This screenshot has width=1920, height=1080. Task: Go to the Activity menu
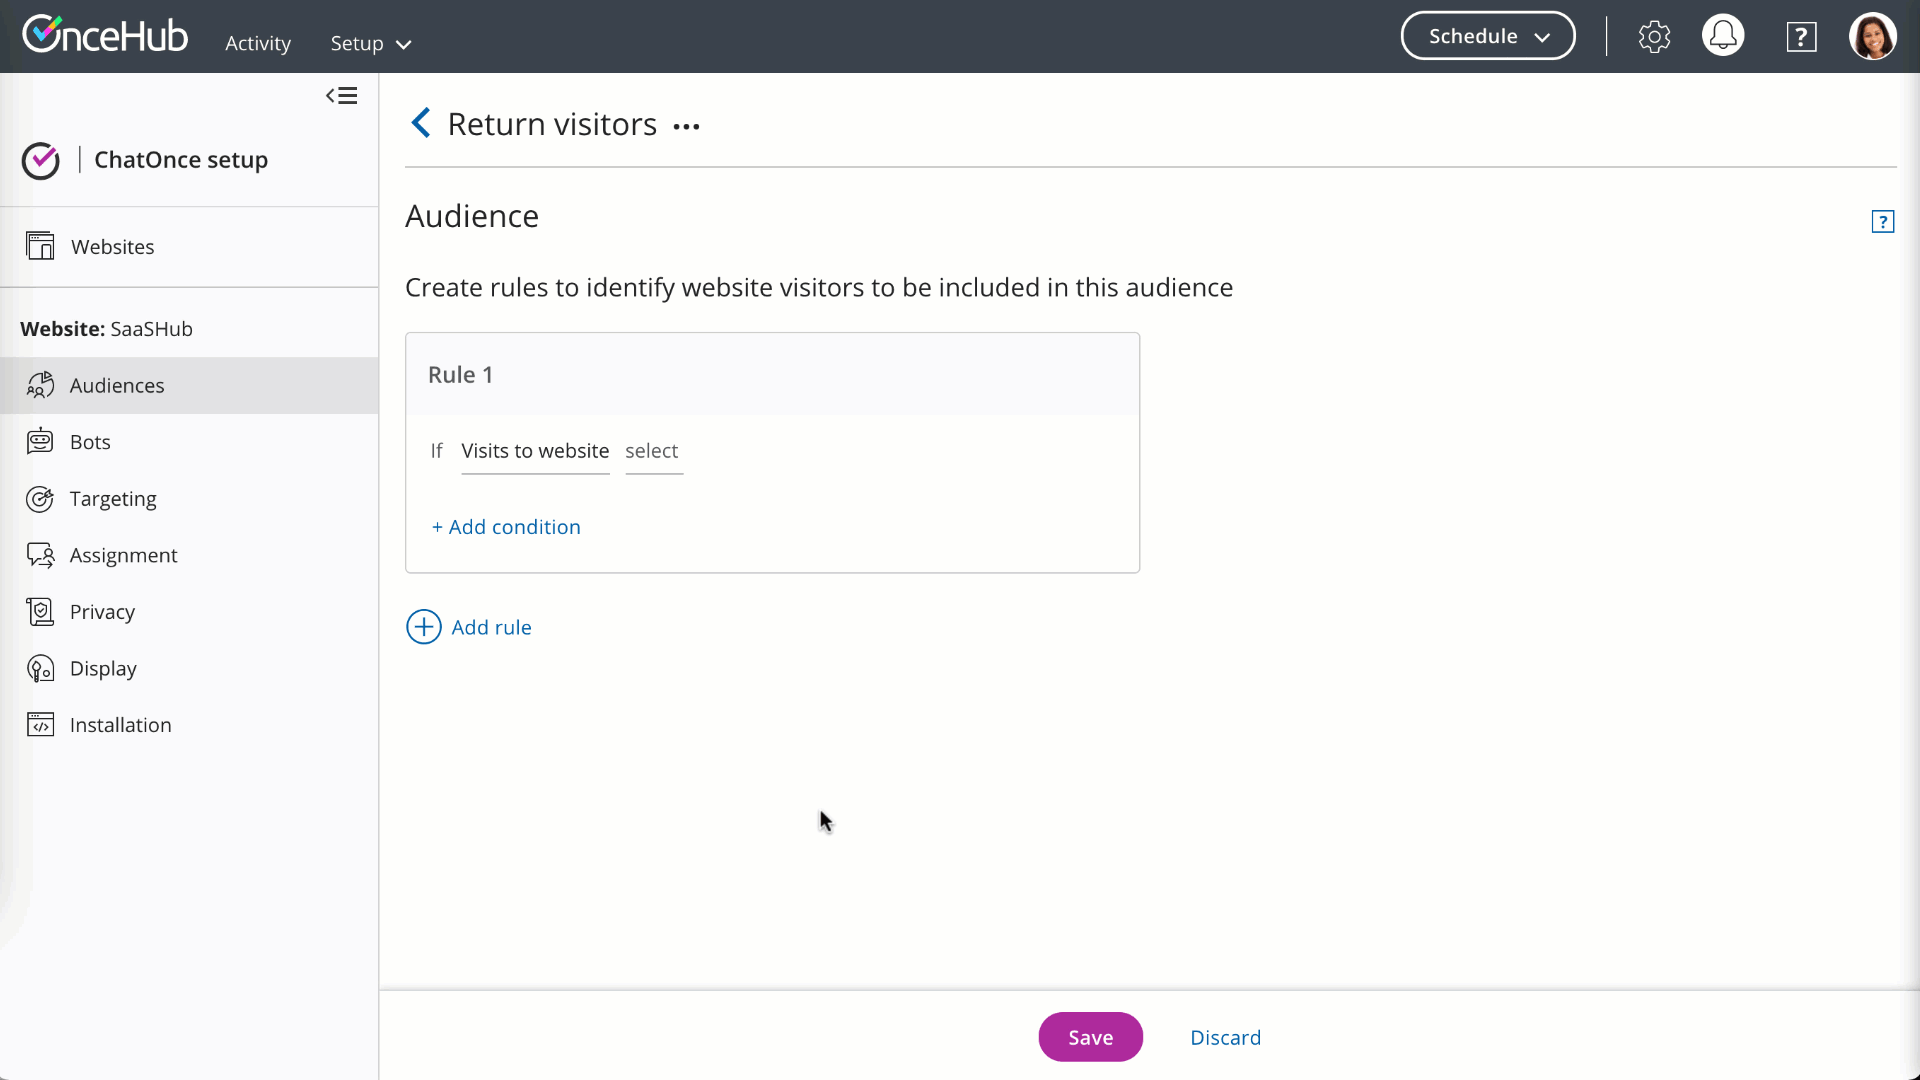tap(257, 44)
